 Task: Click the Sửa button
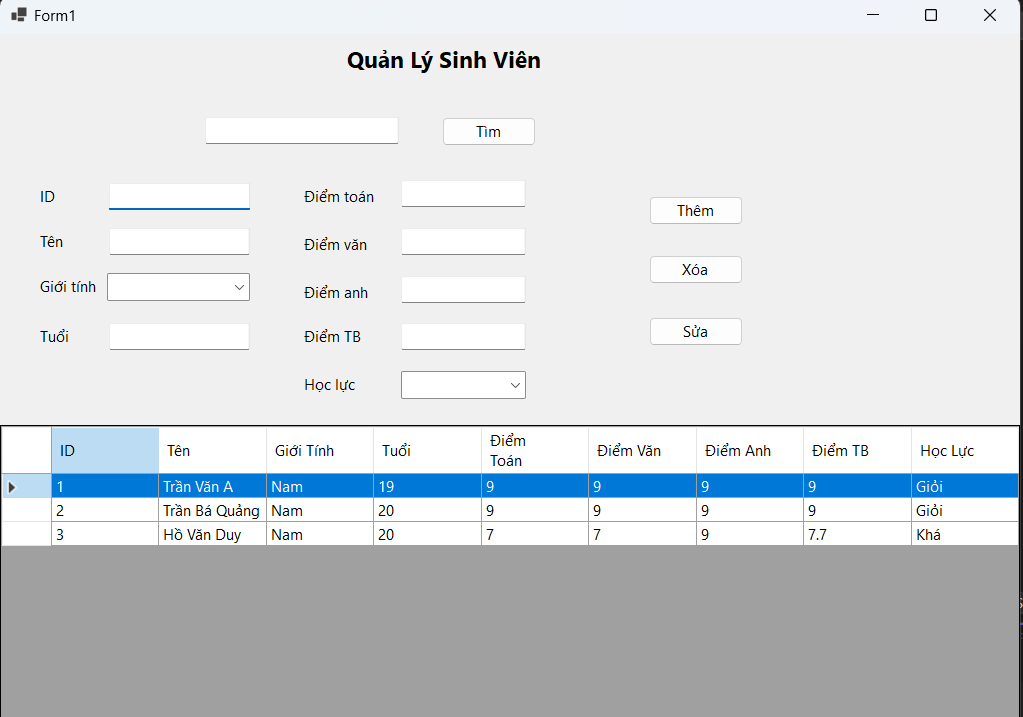point(695,331)
